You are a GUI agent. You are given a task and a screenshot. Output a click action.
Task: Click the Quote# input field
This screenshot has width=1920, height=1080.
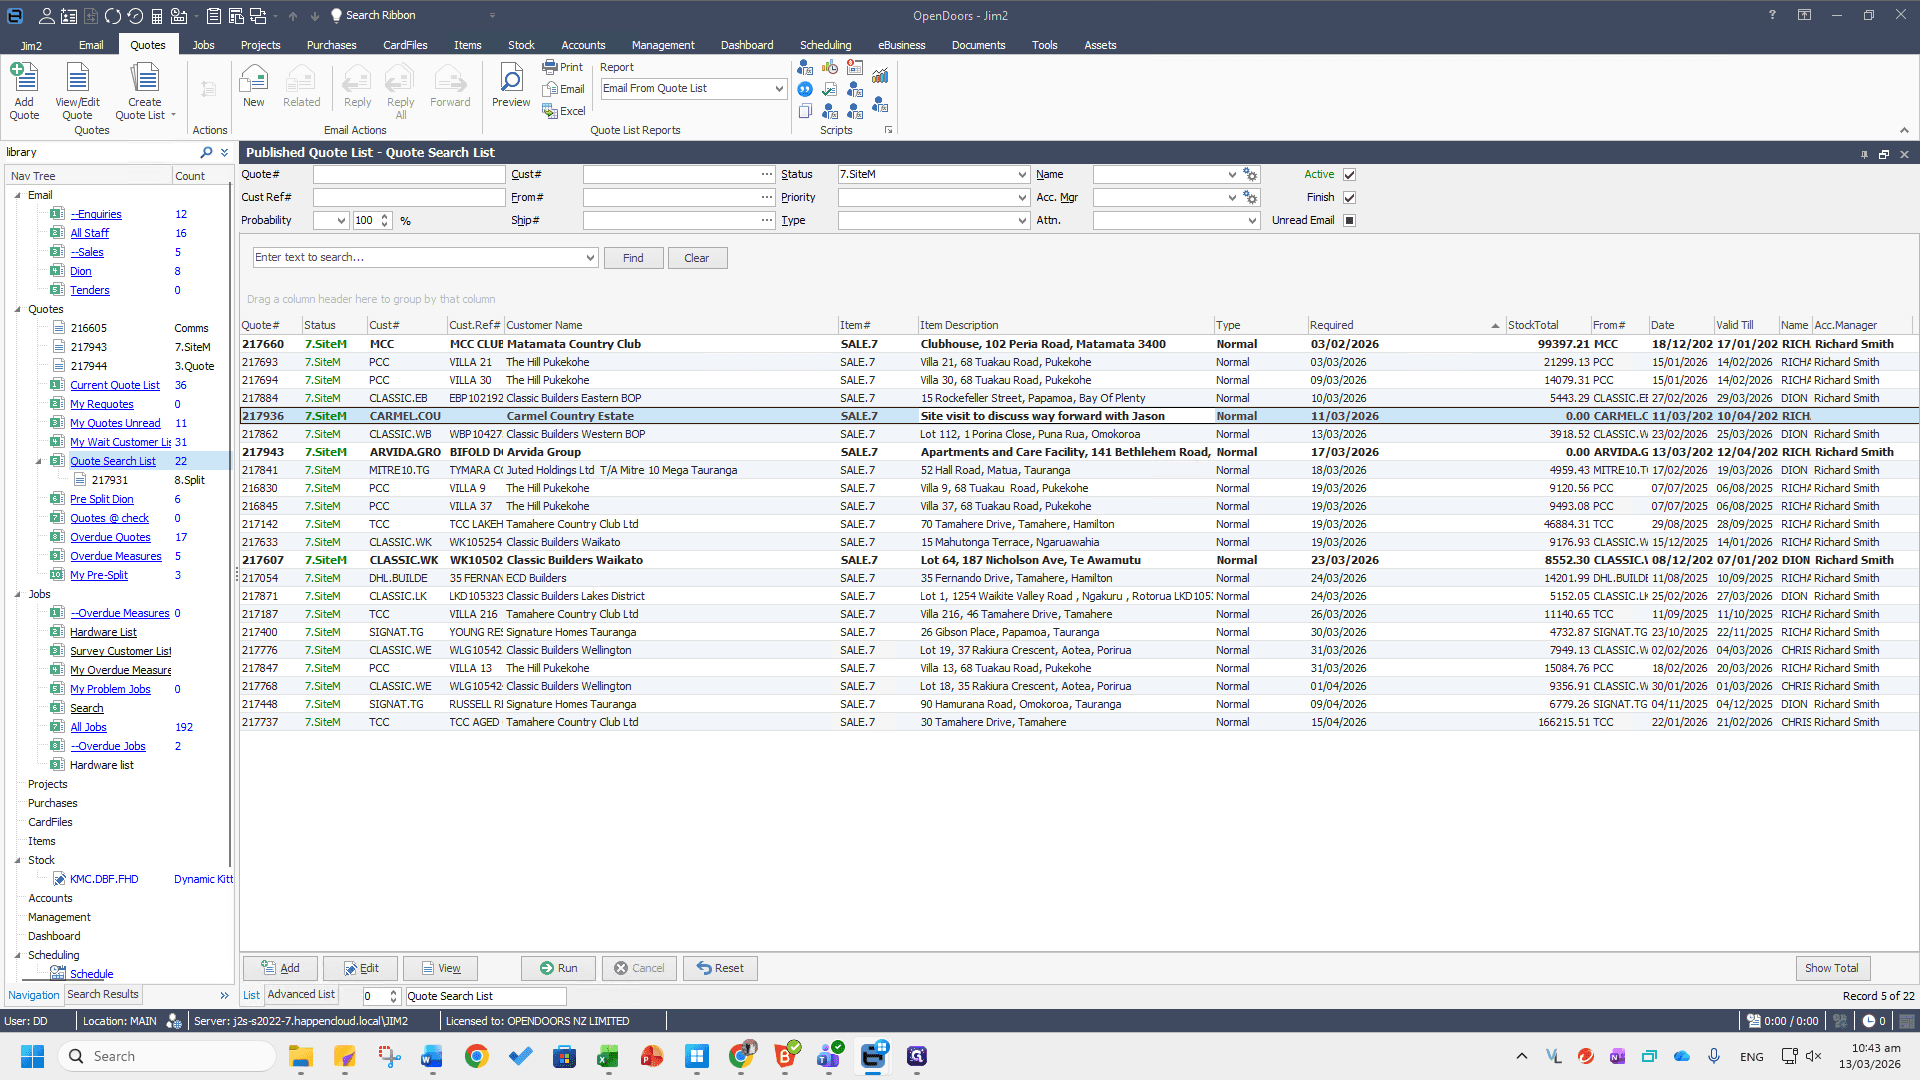tap(409, 174)
